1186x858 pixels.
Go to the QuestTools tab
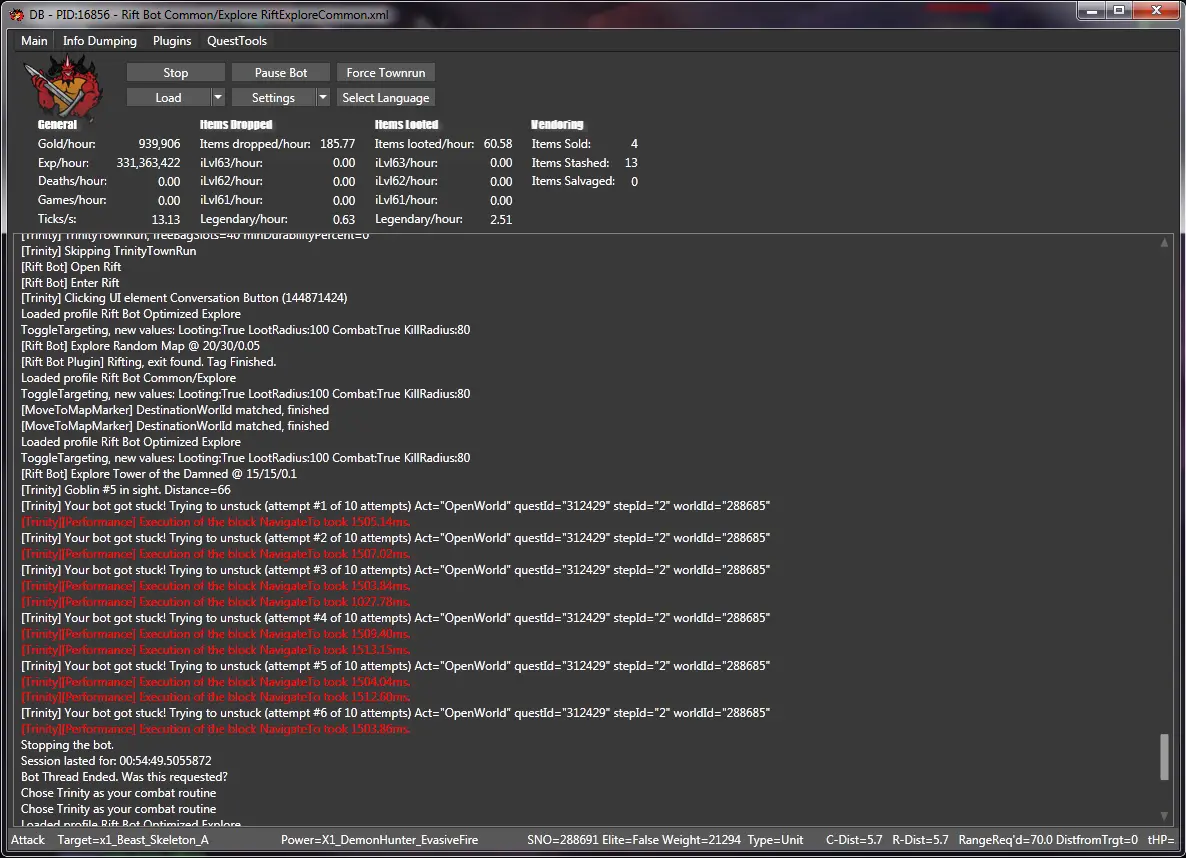coord(236,41)
